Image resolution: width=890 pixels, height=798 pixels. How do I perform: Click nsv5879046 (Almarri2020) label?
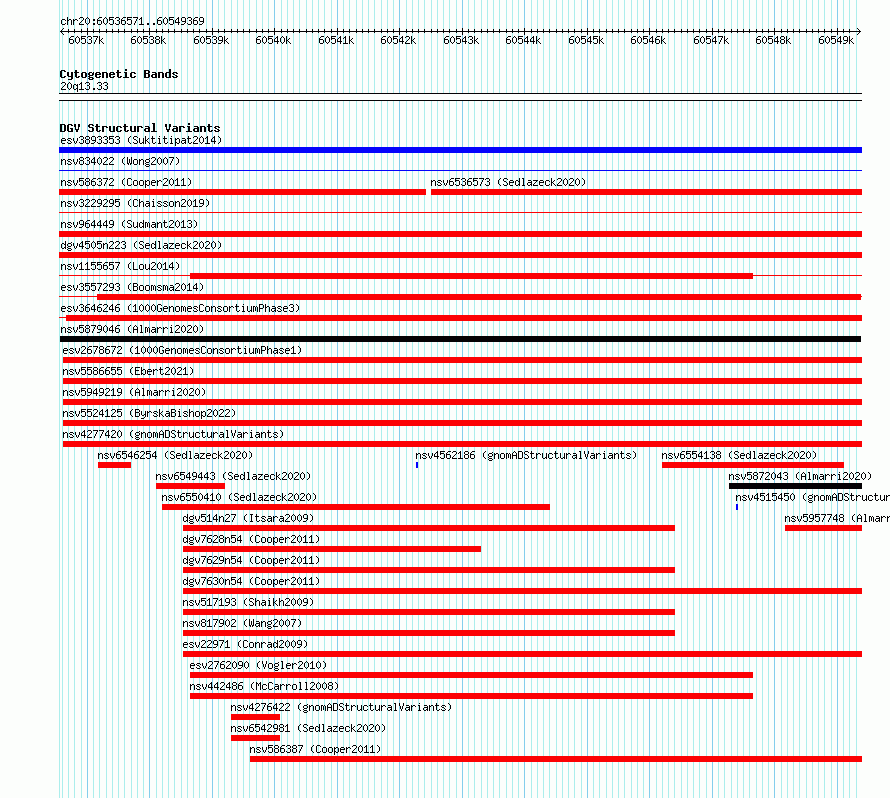pos(132,329)
